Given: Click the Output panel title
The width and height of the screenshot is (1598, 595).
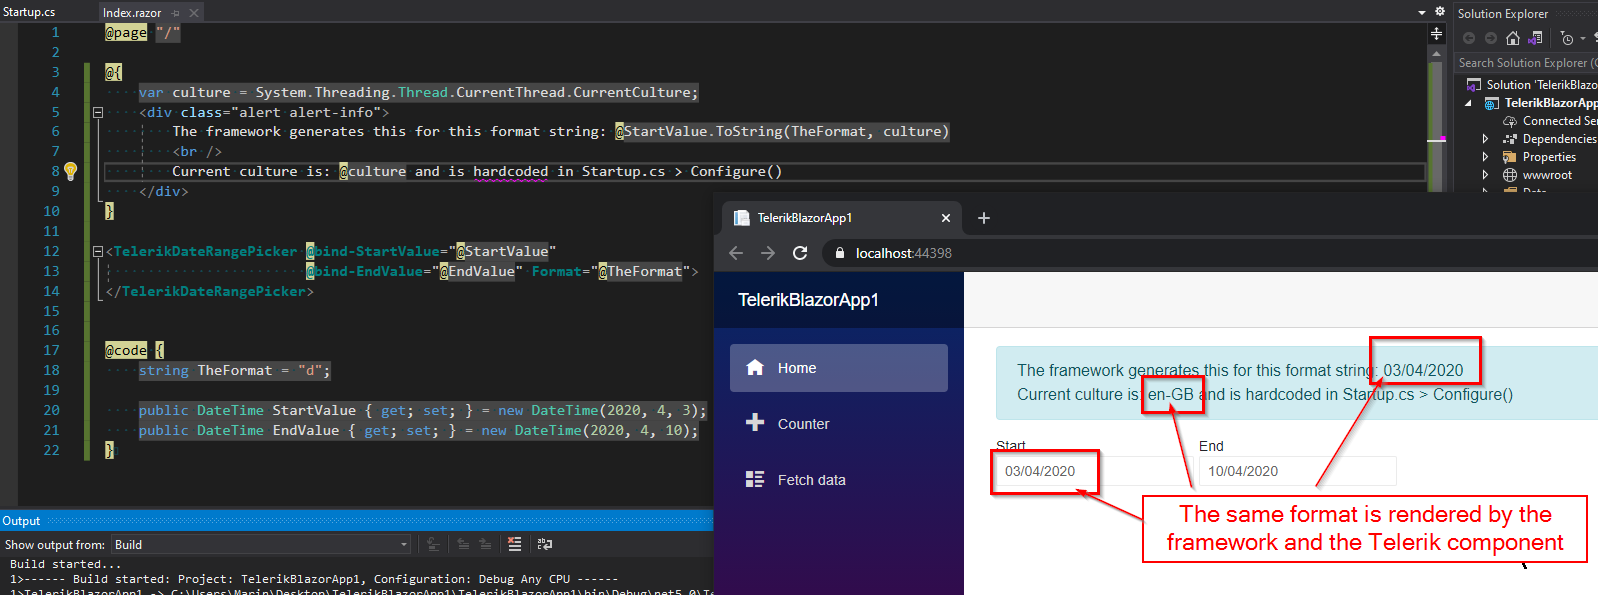Looking at the screenshot, I should (21, 521).
